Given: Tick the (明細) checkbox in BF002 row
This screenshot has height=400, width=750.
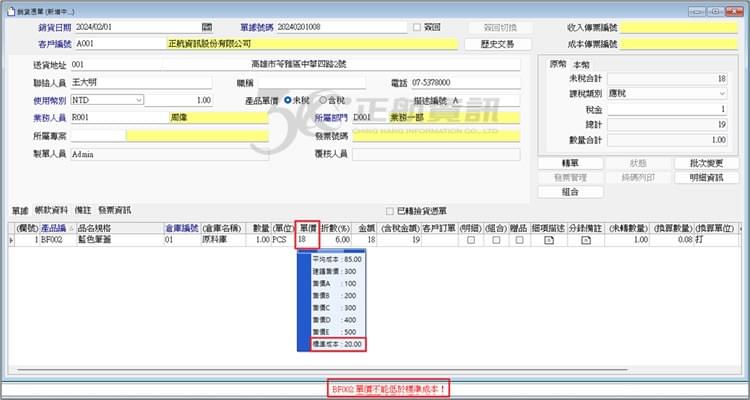Looking at the screenshot, I should (x=471, y=240).
